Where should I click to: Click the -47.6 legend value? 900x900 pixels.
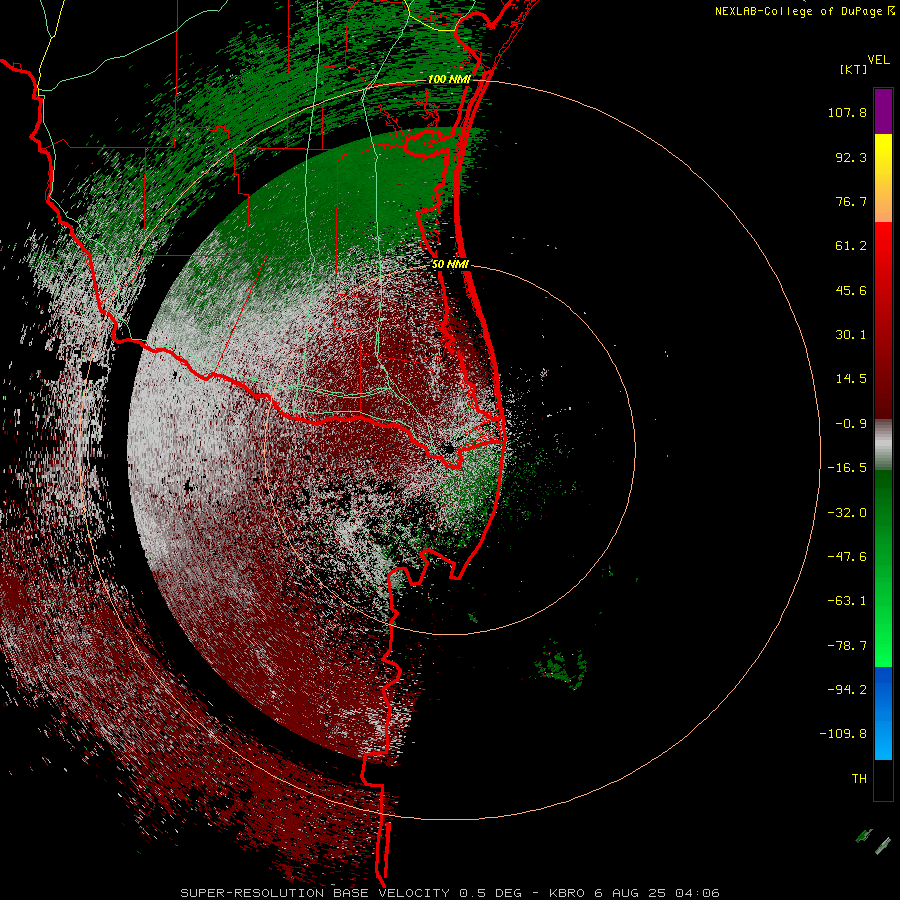coord(847,557)
